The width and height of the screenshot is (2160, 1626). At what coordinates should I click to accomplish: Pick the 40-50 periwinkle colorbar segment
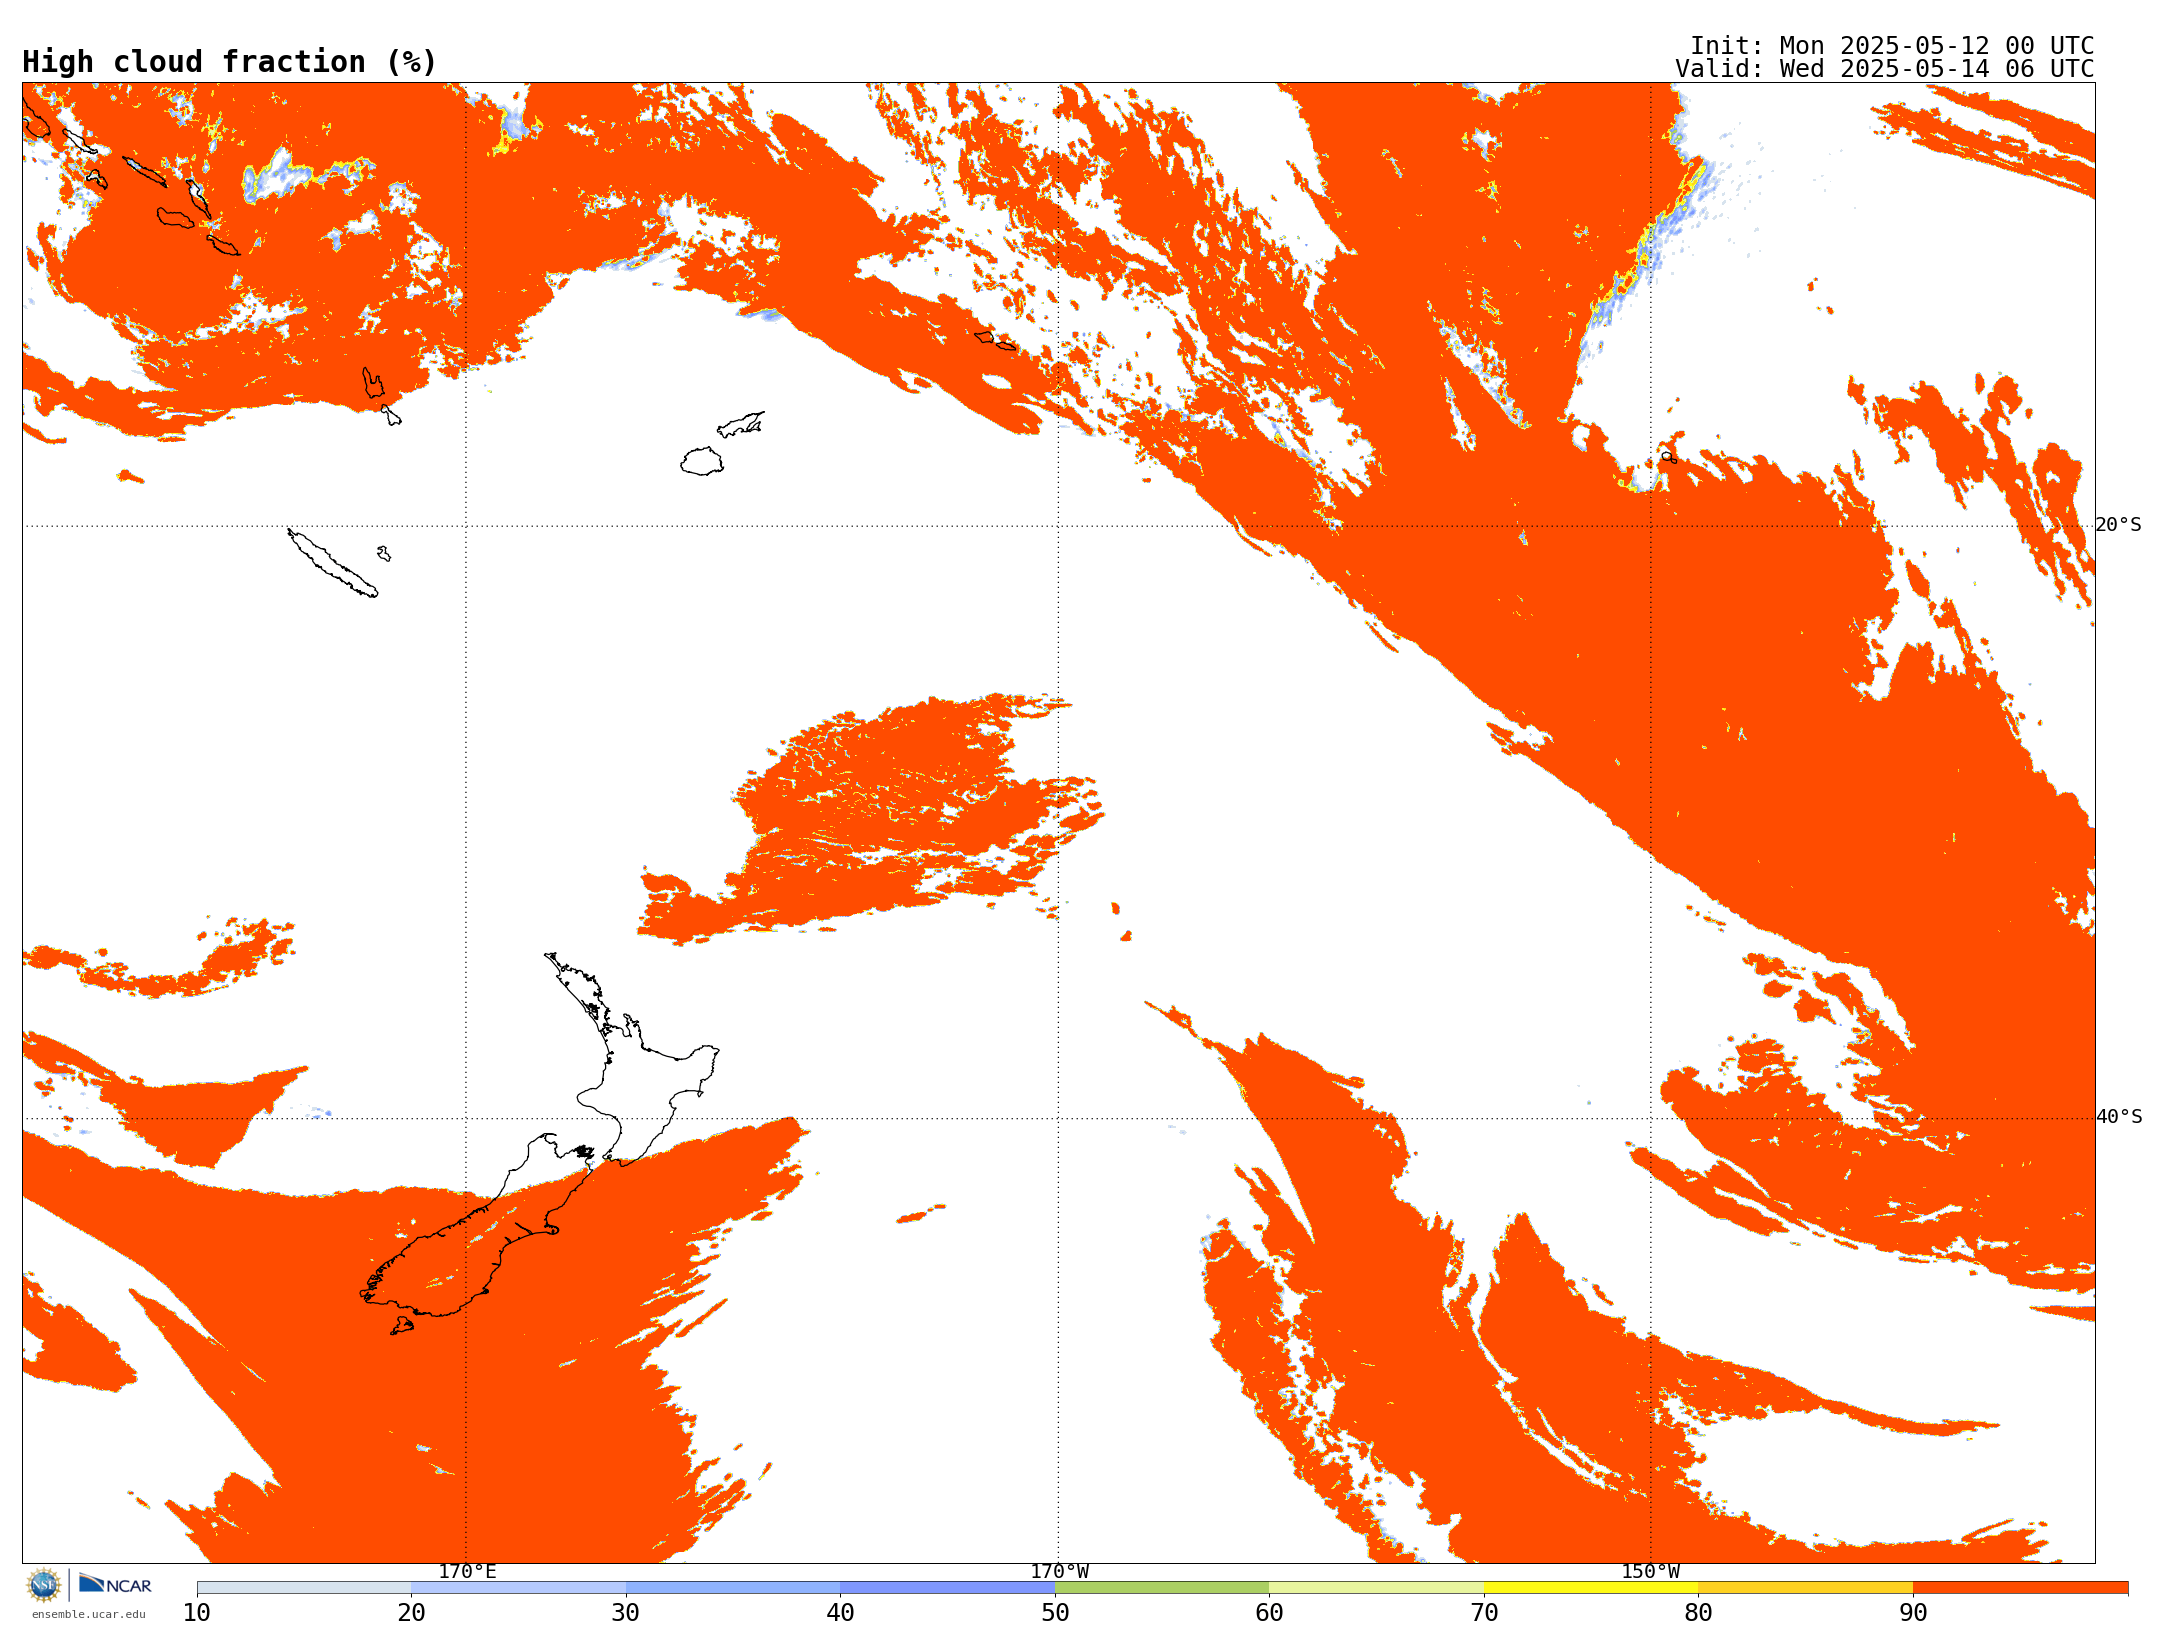coord(947,1588)
